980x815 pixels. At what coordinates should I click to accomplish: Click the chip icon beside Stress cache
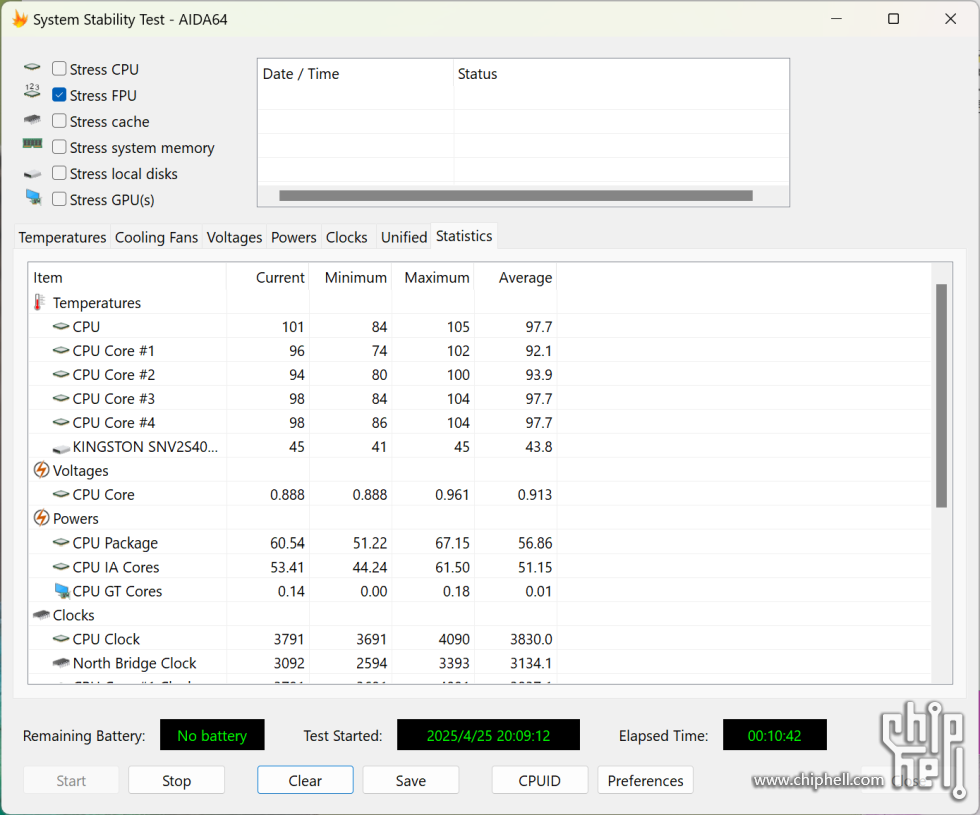(32, 119)
